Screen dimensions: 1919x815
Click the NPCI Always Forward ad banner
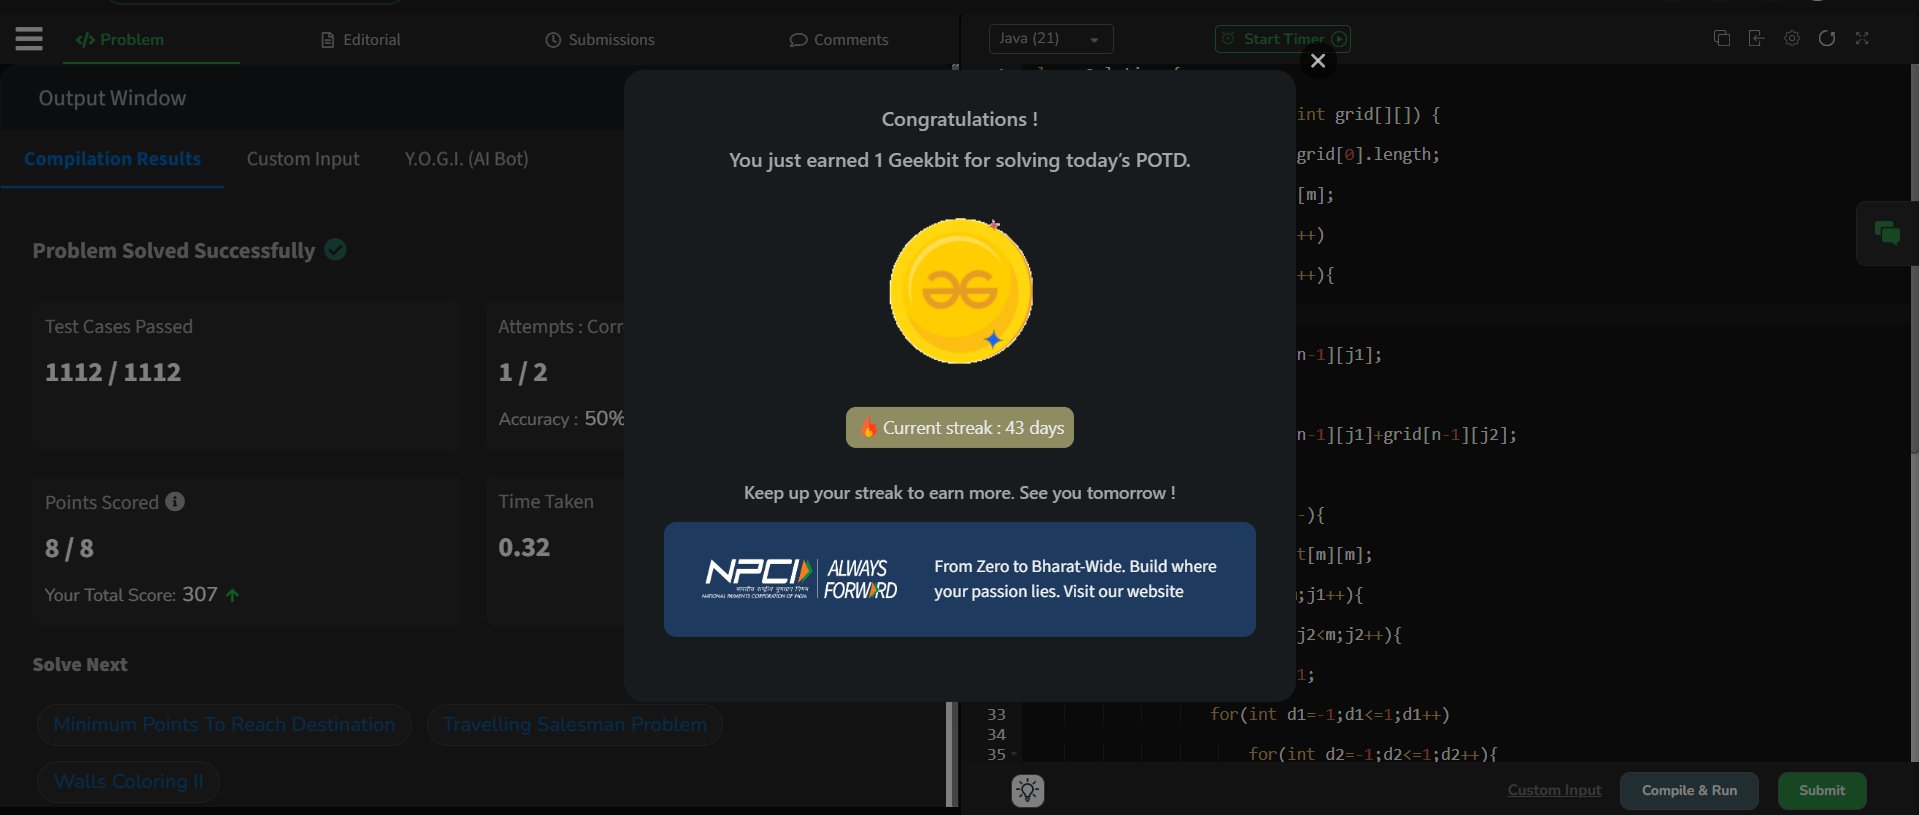tap(960, 579)
